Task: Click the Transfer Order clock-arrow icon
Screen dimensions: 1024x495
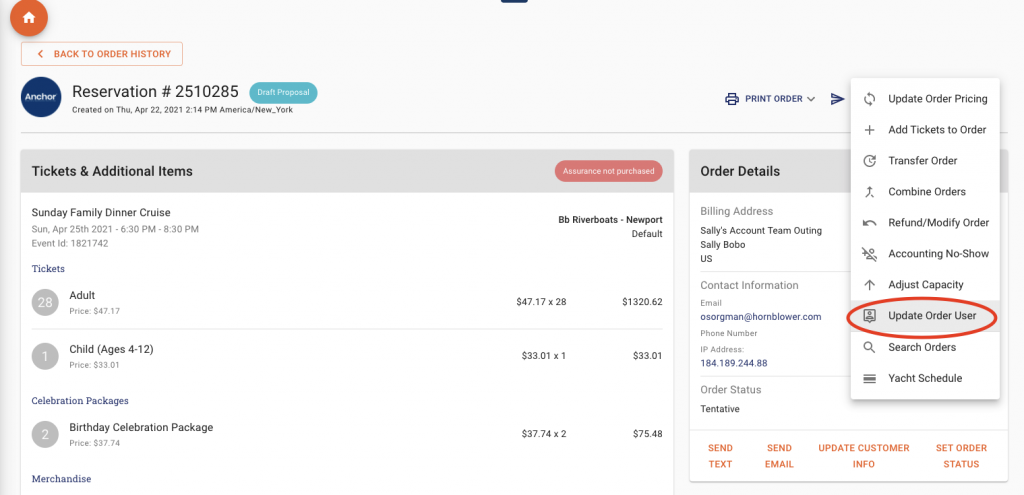Action: point(869,161)
